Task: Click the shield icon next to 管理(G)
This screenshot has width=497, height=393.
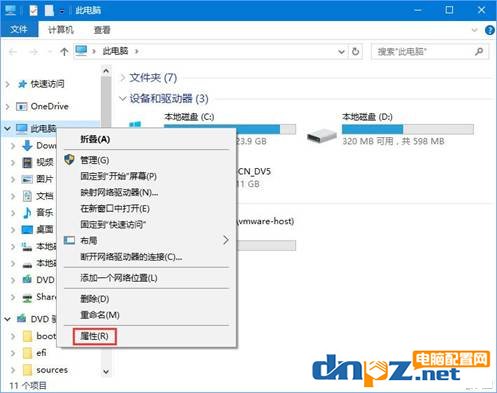Action: tap(69, 160)
